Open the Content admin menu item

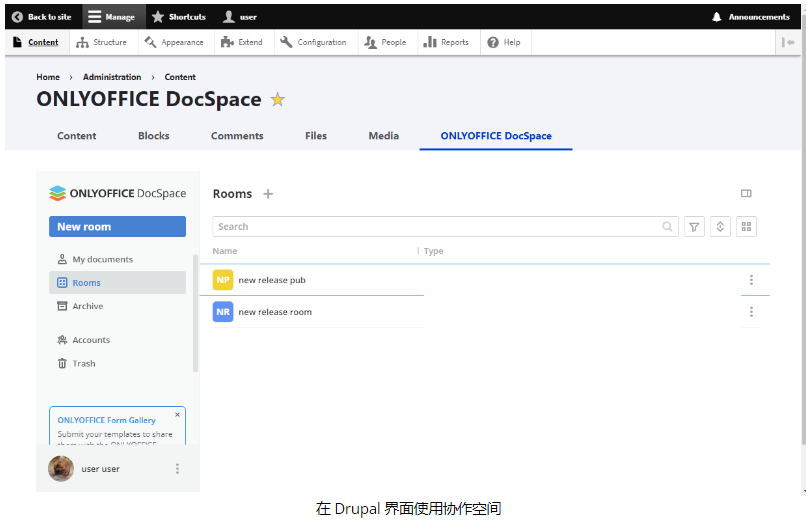coord(36,42)
